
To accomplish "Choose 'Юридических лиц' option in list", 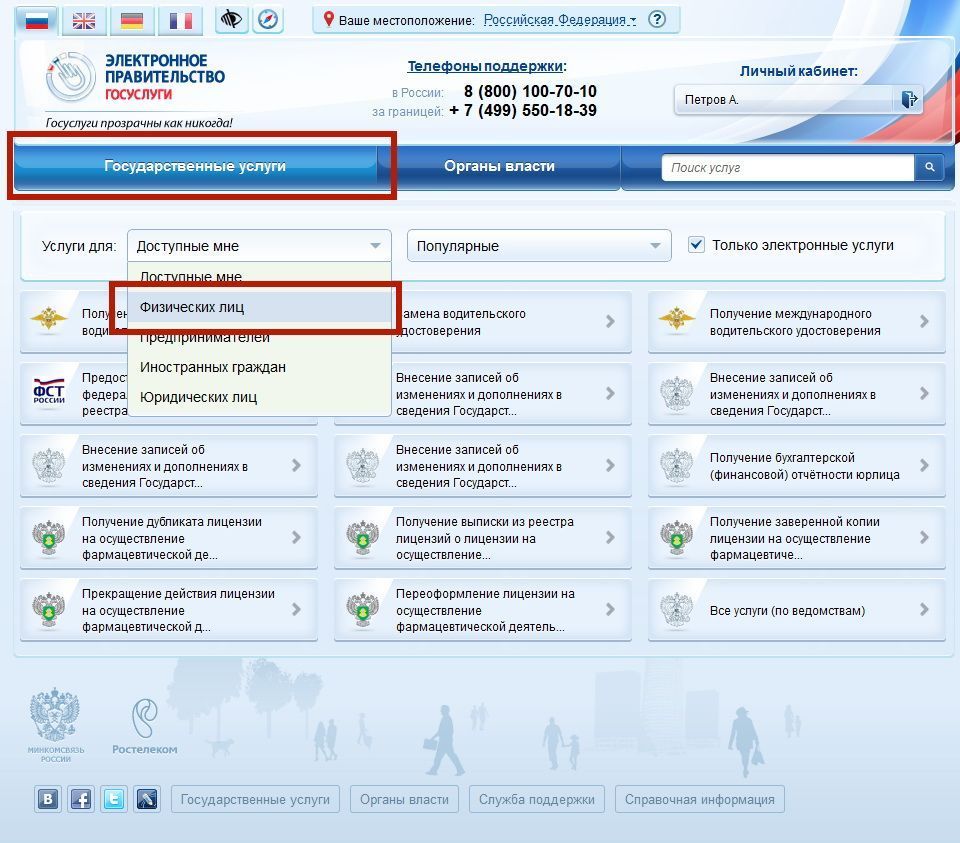I will coord(198,397).
